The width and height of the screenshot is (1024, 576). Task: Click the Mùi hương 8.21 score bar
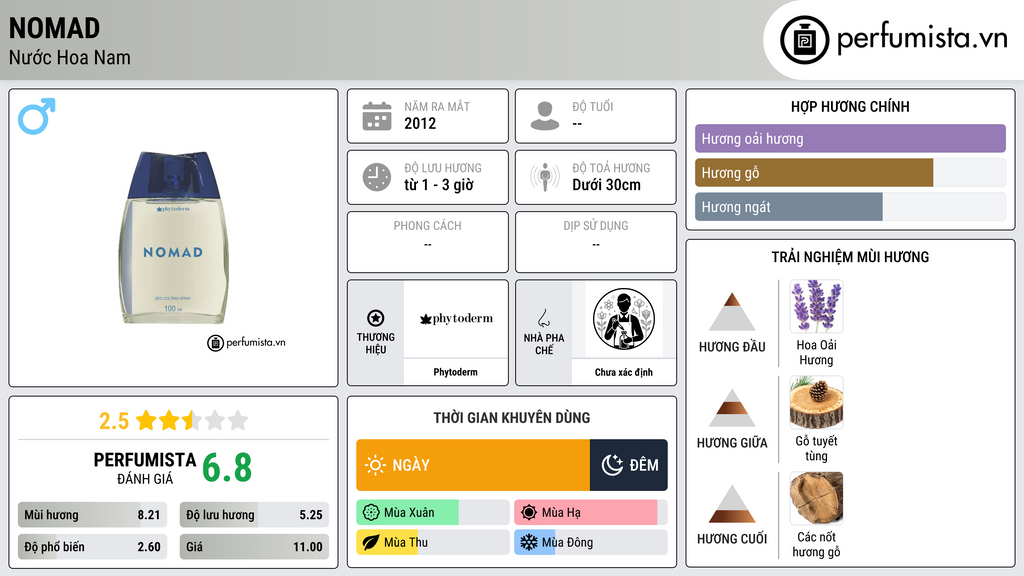[x=92, y=515]
